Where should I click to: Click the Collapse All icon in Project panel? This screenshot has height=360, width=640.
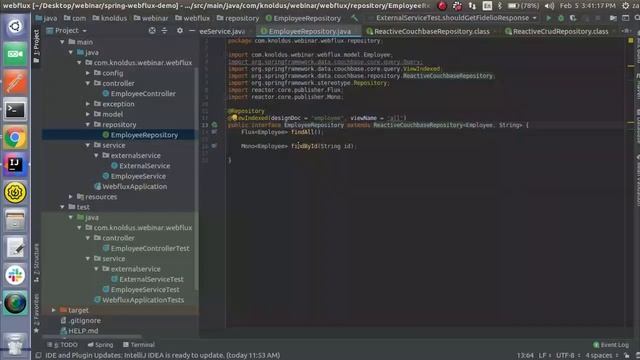click(x=164, y=31)
